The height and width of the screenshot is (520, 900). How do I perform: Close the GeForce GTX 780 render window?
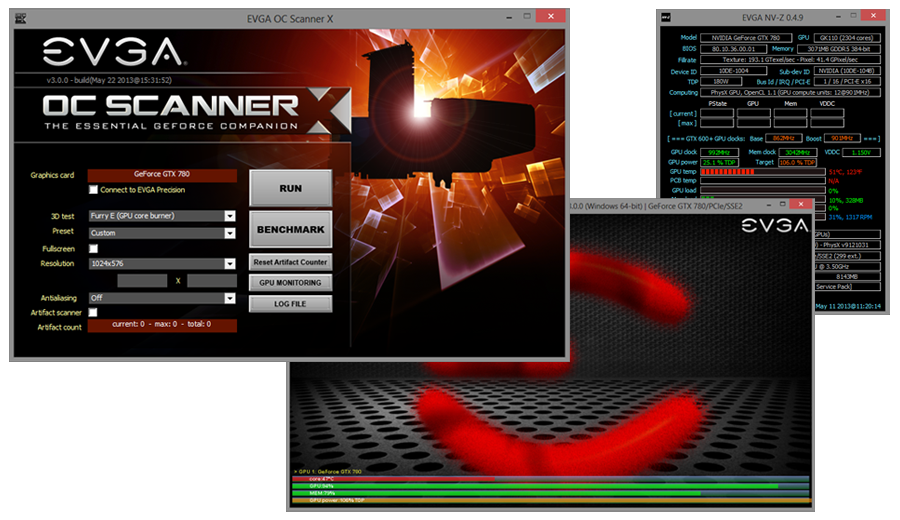point(801,204)
